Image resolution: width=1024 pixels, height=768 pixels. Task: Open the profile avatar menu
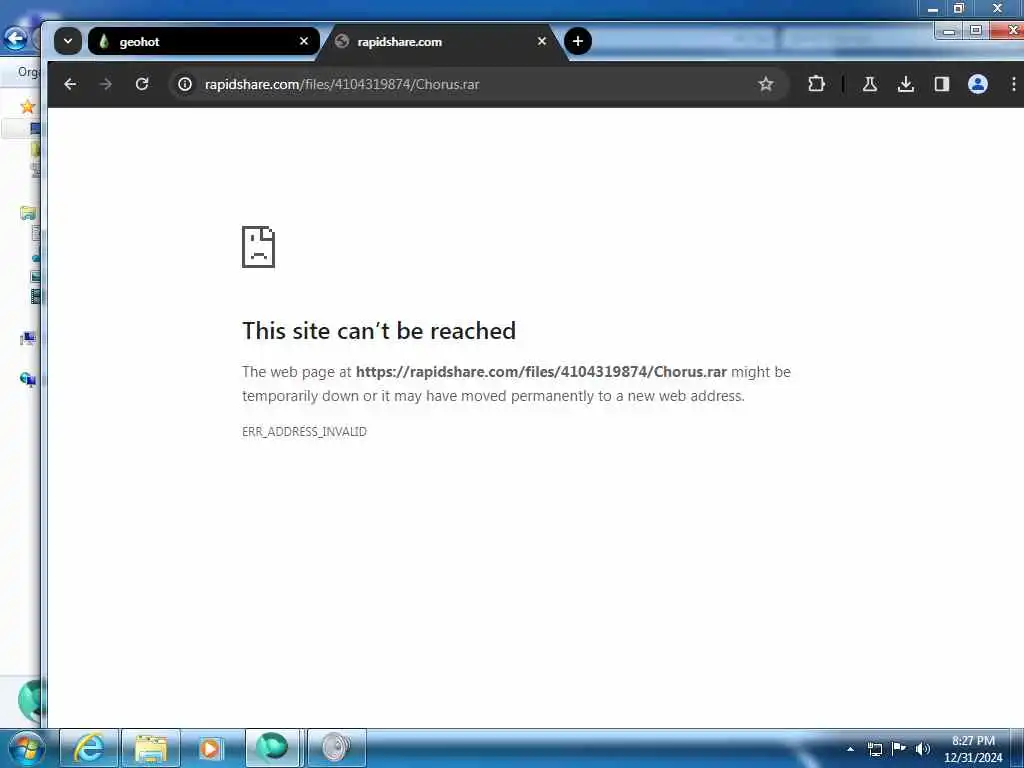click(x=977, y=84)
